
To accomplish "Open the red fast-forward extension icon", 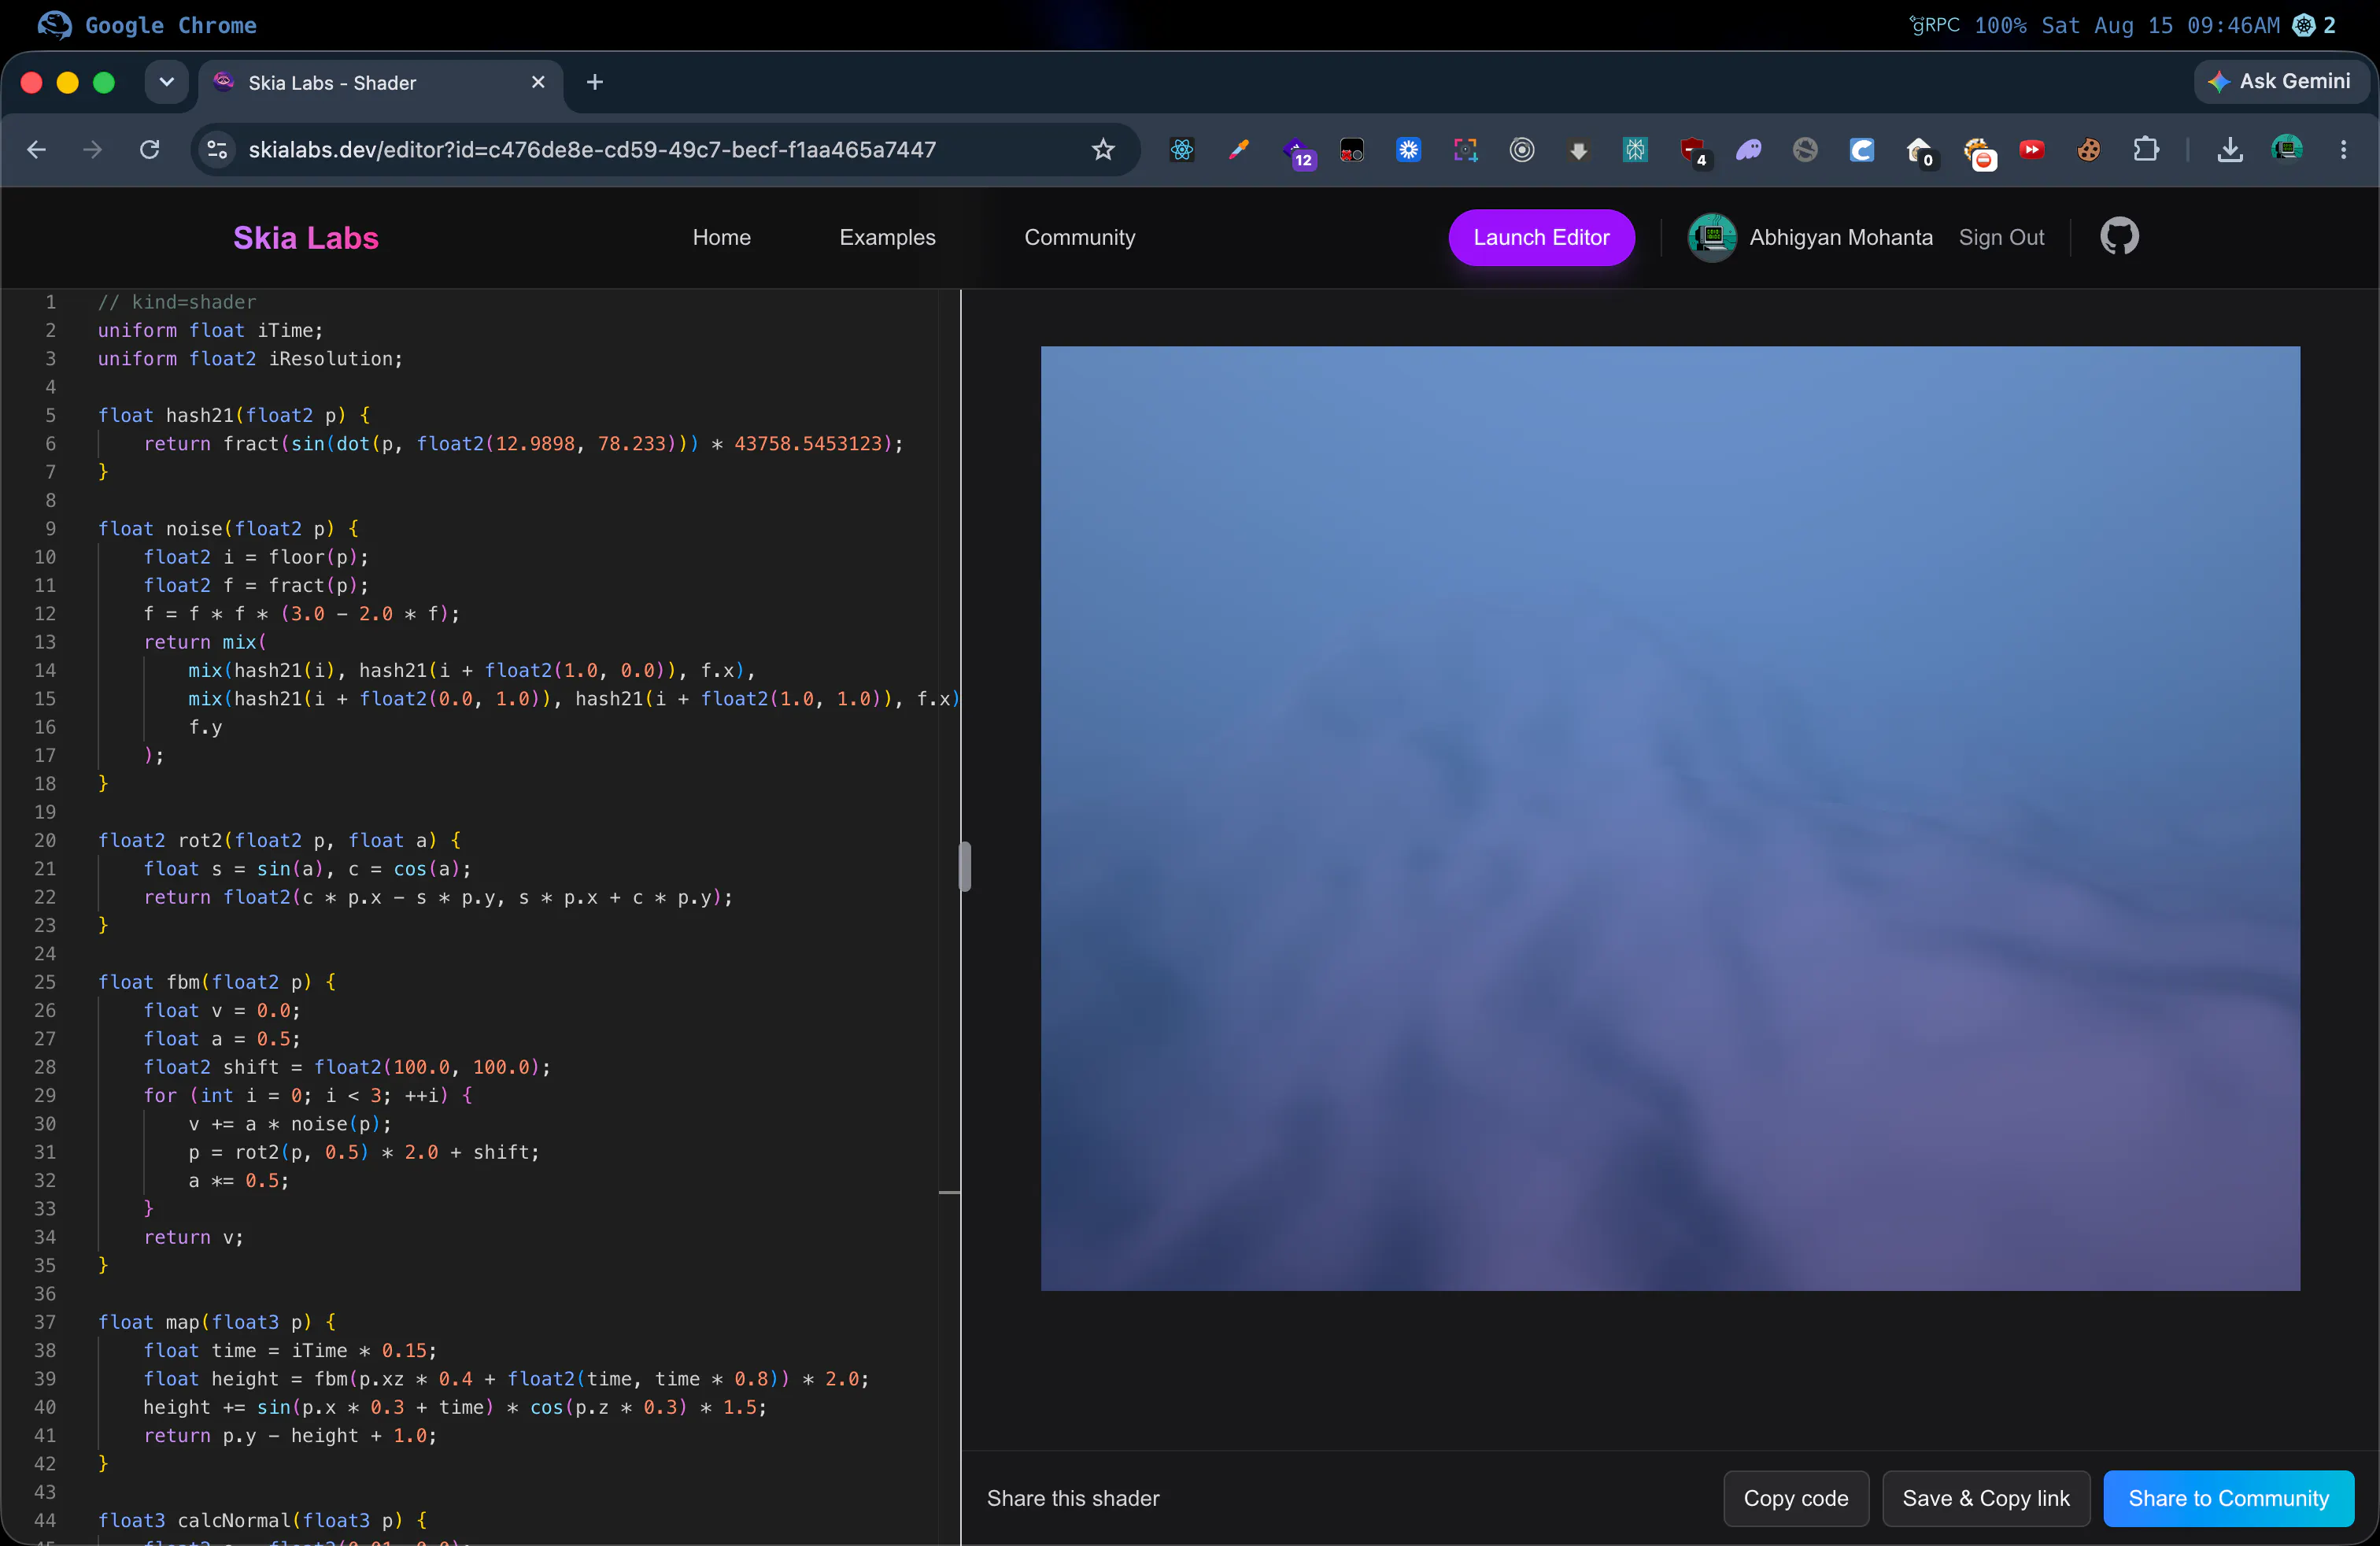I will (2031, 150).
